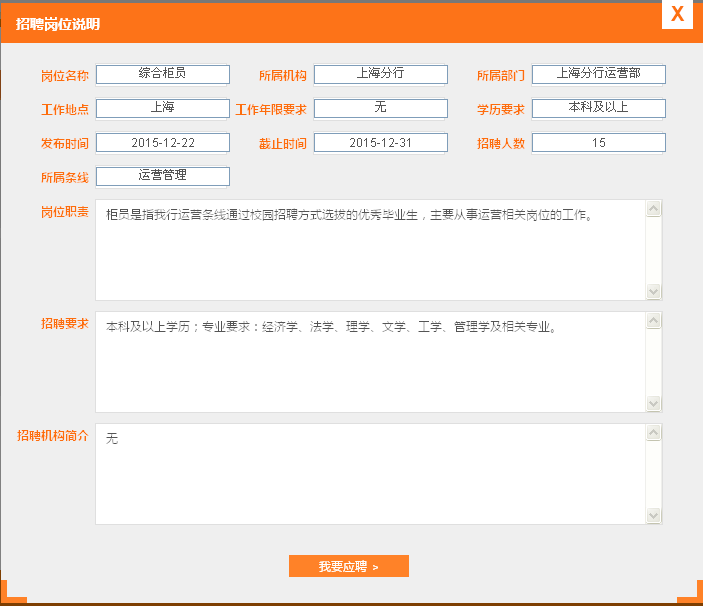
Task: Click the 岗位名称 field showing 综合柜员
Action: [x=163, y=74]
